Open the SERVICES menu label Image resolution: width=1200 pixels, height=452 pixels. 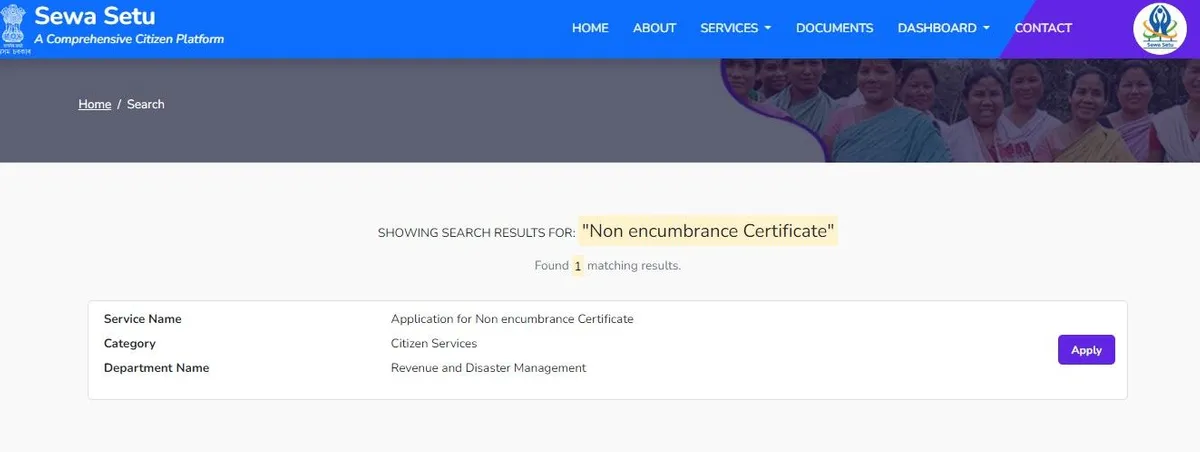coord(729,28)
